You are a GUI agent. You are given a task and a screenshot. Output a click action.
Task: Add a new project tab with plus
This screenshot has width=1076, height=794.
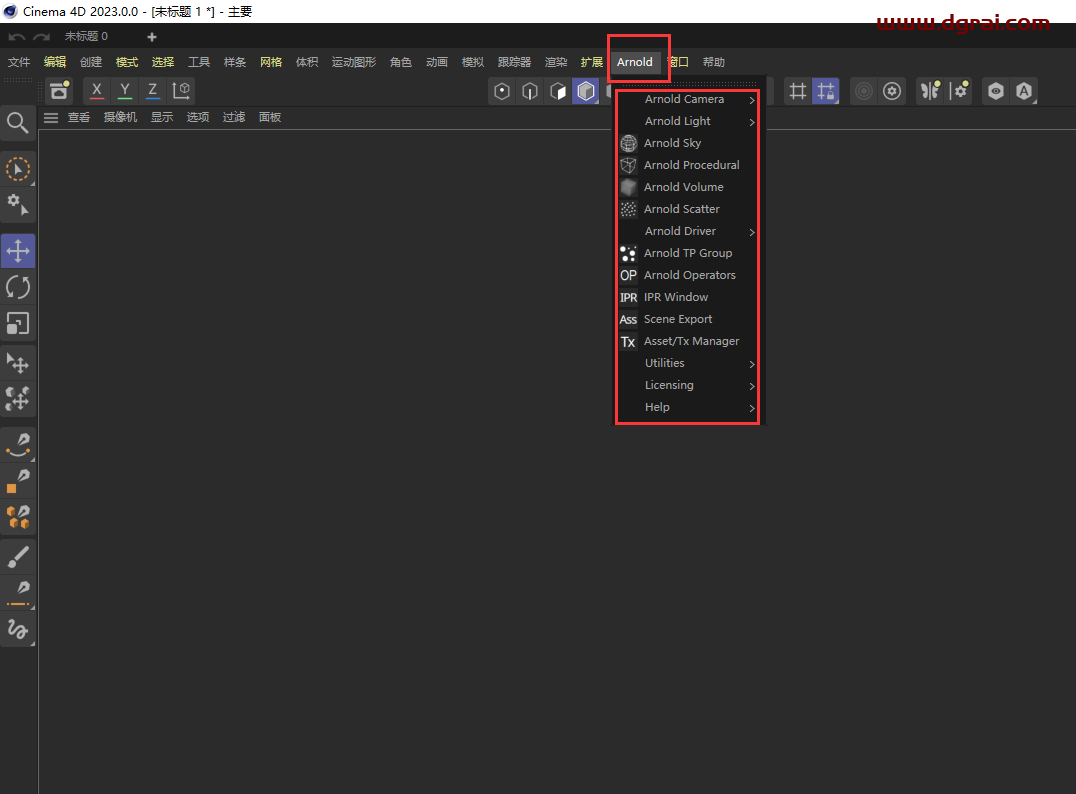(x=152, y=37)
